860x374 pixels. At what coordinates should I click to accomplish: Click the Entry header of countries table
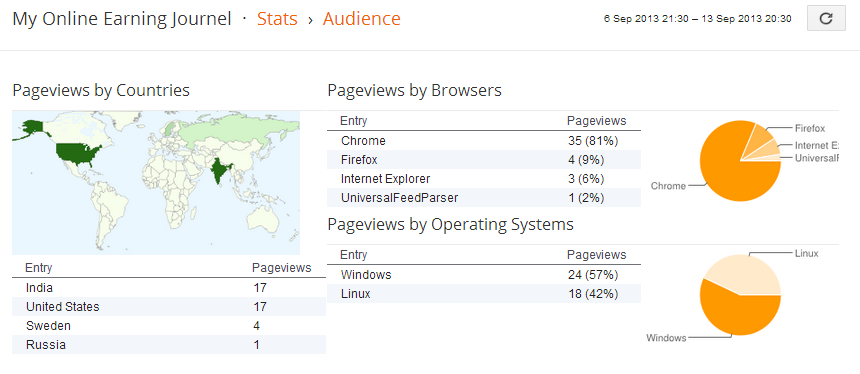[x=39, y=268]
